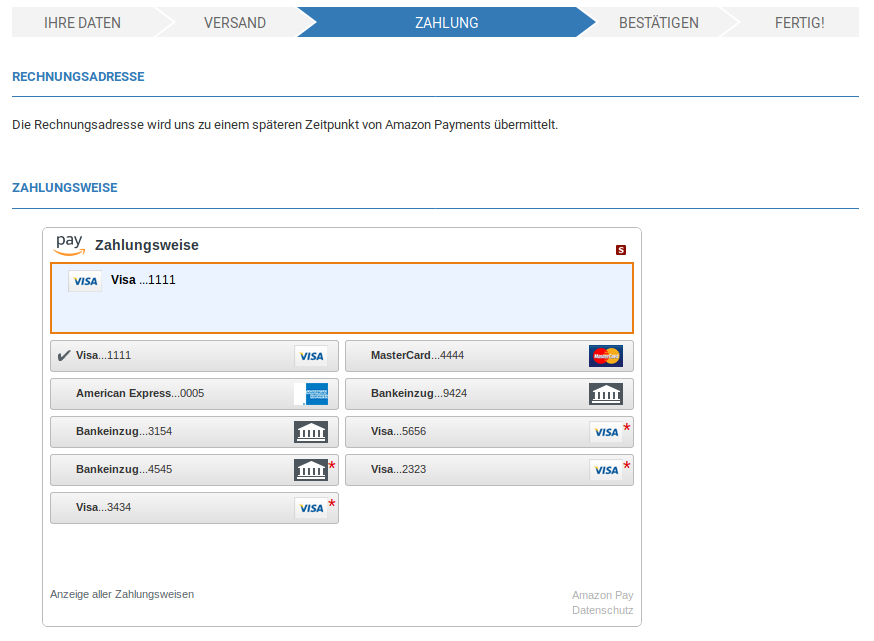Screen dimensions: 874x641
Task: Click the small red S icon
Action: click(621, 250)
